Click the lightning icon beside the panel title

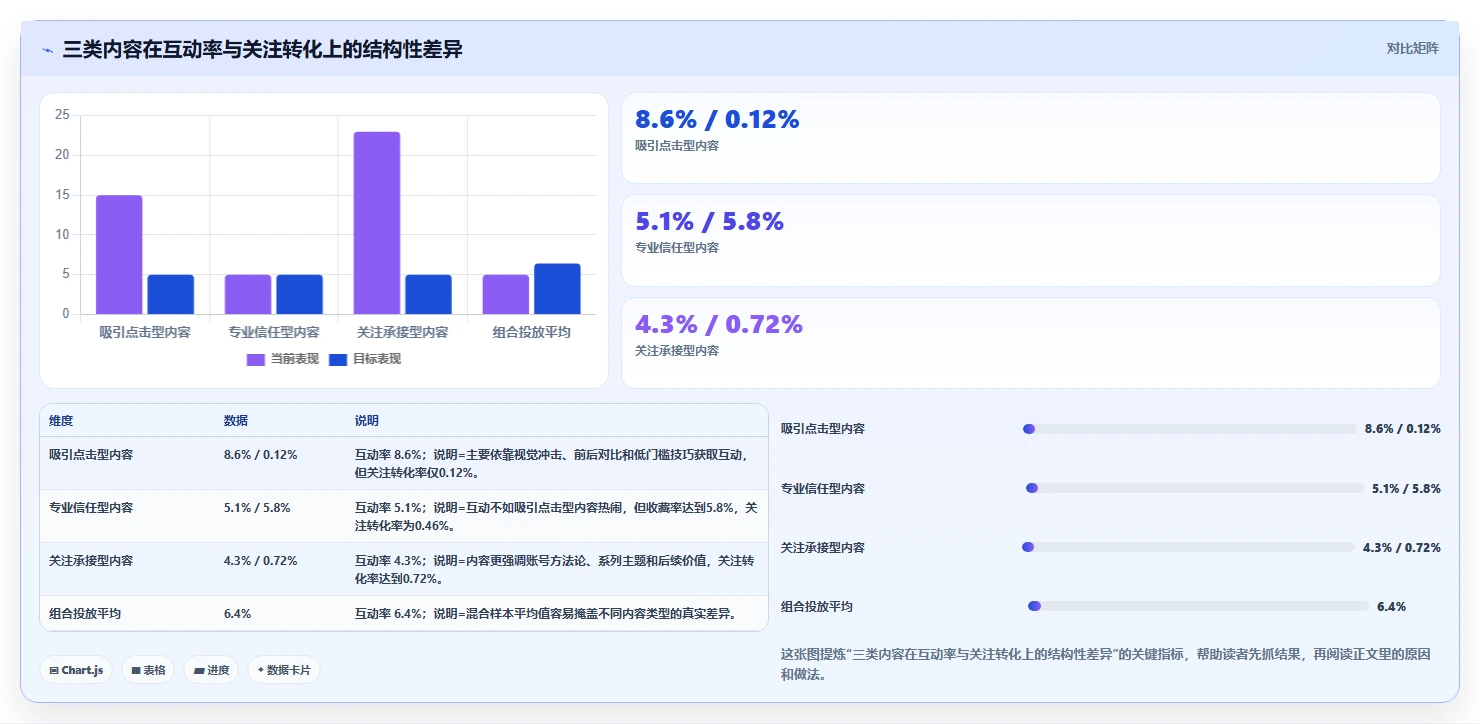pos(47,50)
